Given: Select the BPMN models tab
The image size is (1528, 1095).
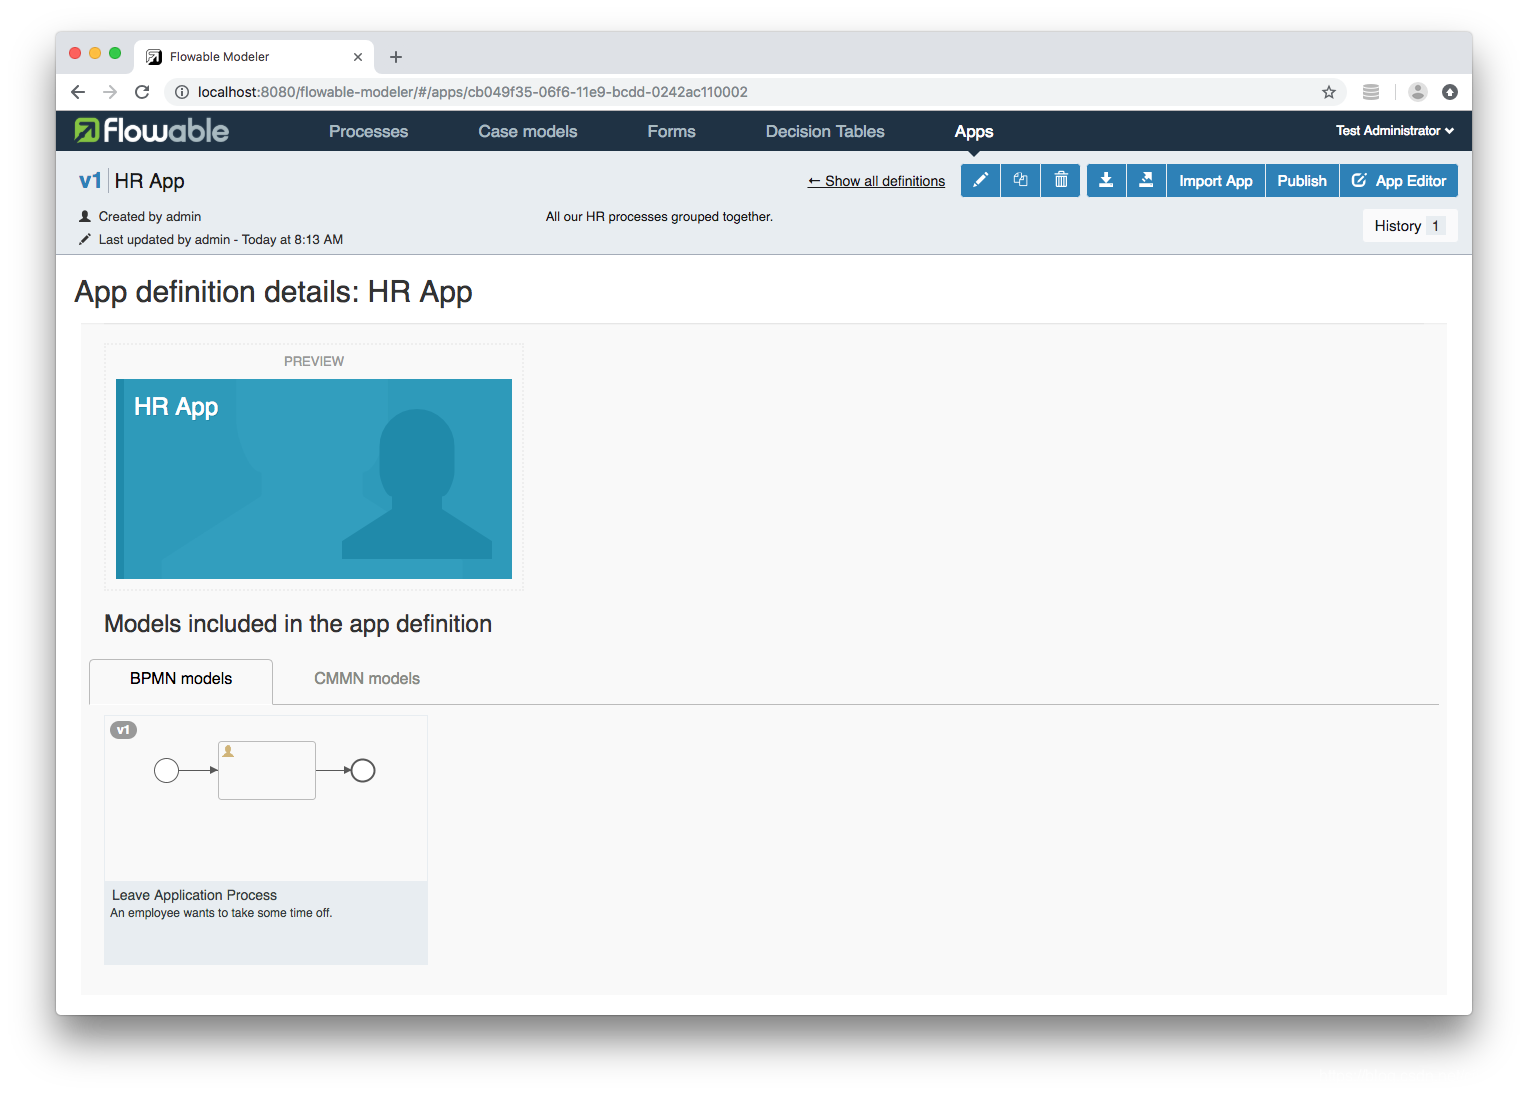Looking at the screenshot, I should tap(181, 679).
